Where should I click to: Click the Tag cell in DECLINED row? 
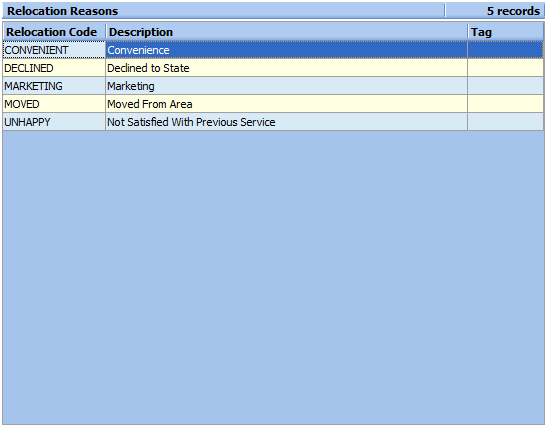coord(505,68)
